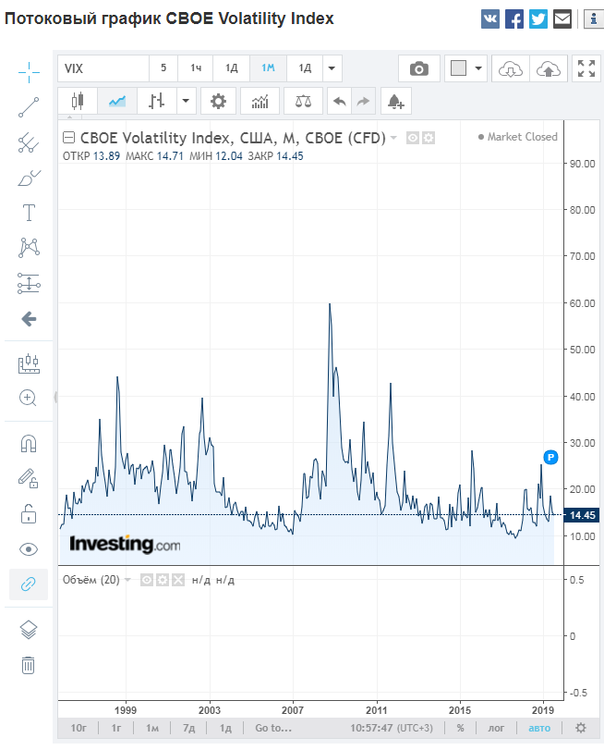Save chart layout to cloud
Screen dimensions: 604x750
tap(548, 68)
